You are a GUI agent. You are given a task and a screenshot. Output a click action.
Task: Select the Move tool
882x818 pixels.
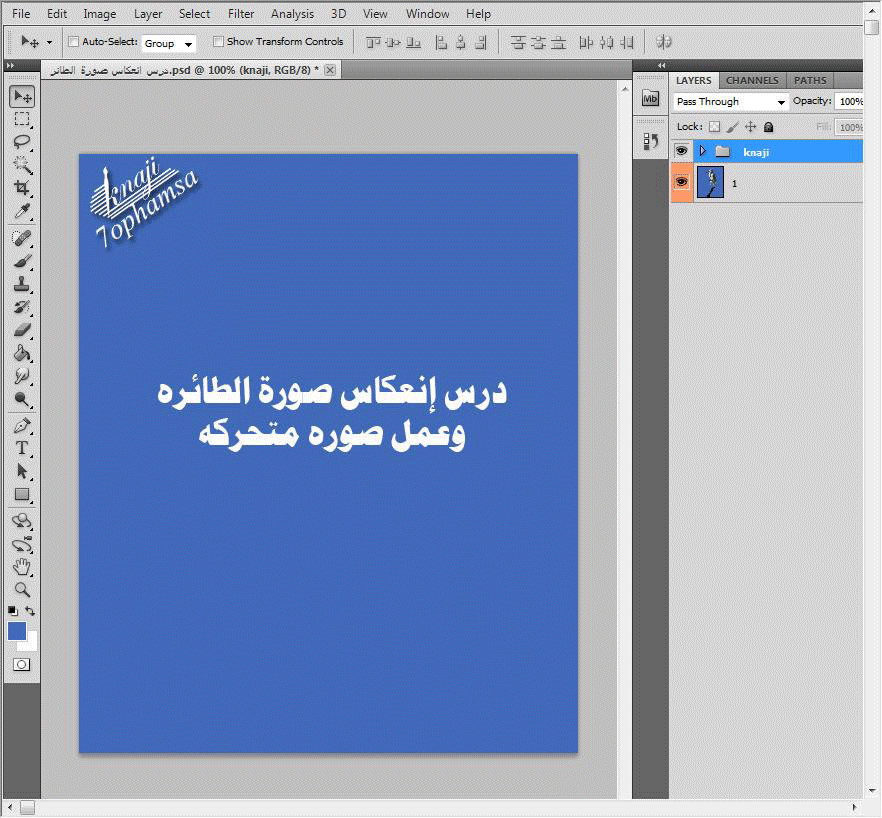(22, 96)
